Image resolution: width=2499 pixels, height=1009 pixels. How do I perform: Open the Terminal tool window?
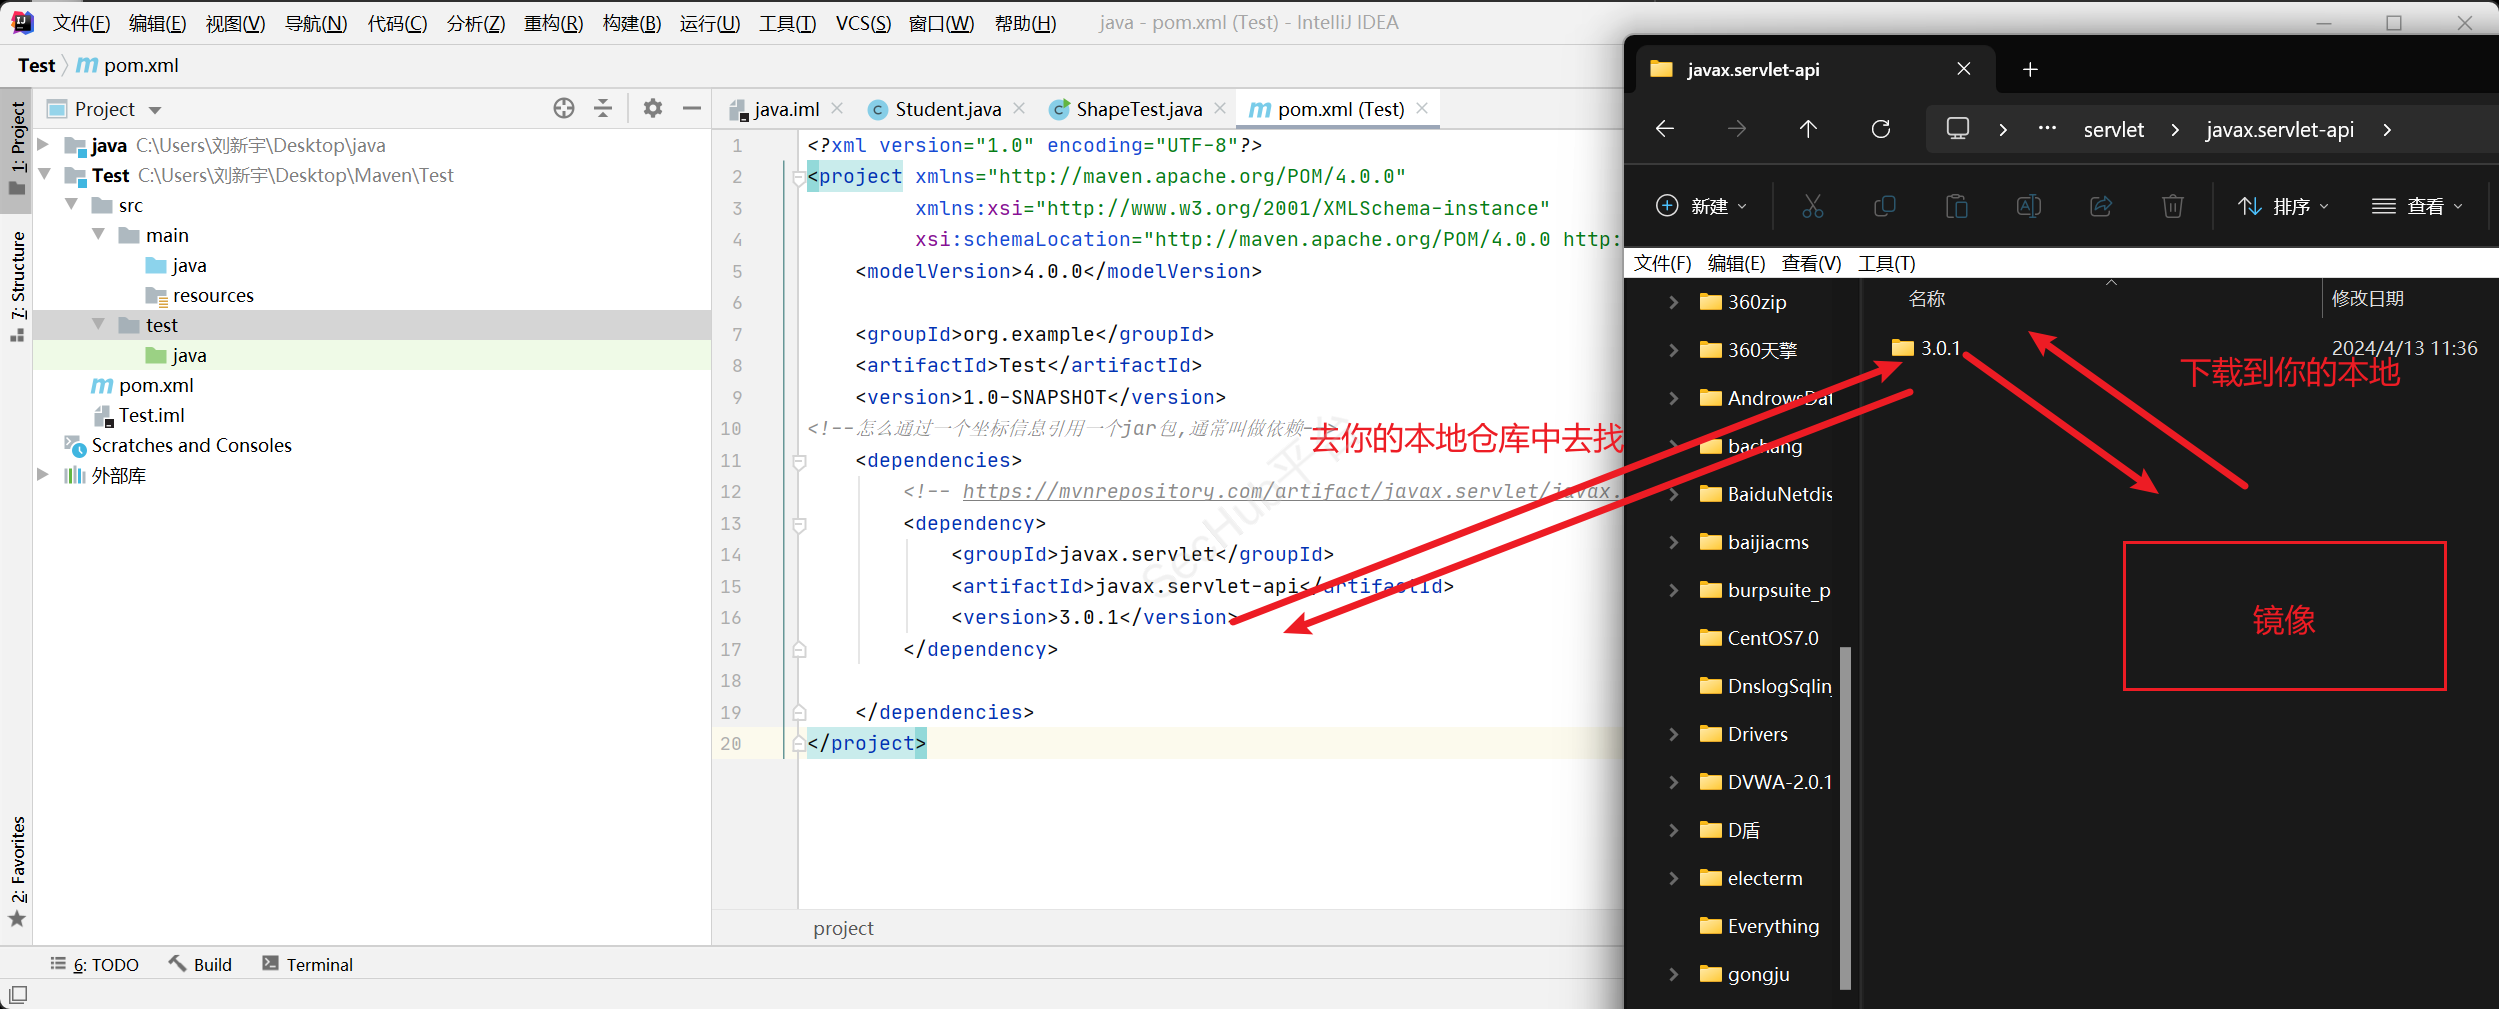pos(308,964)
